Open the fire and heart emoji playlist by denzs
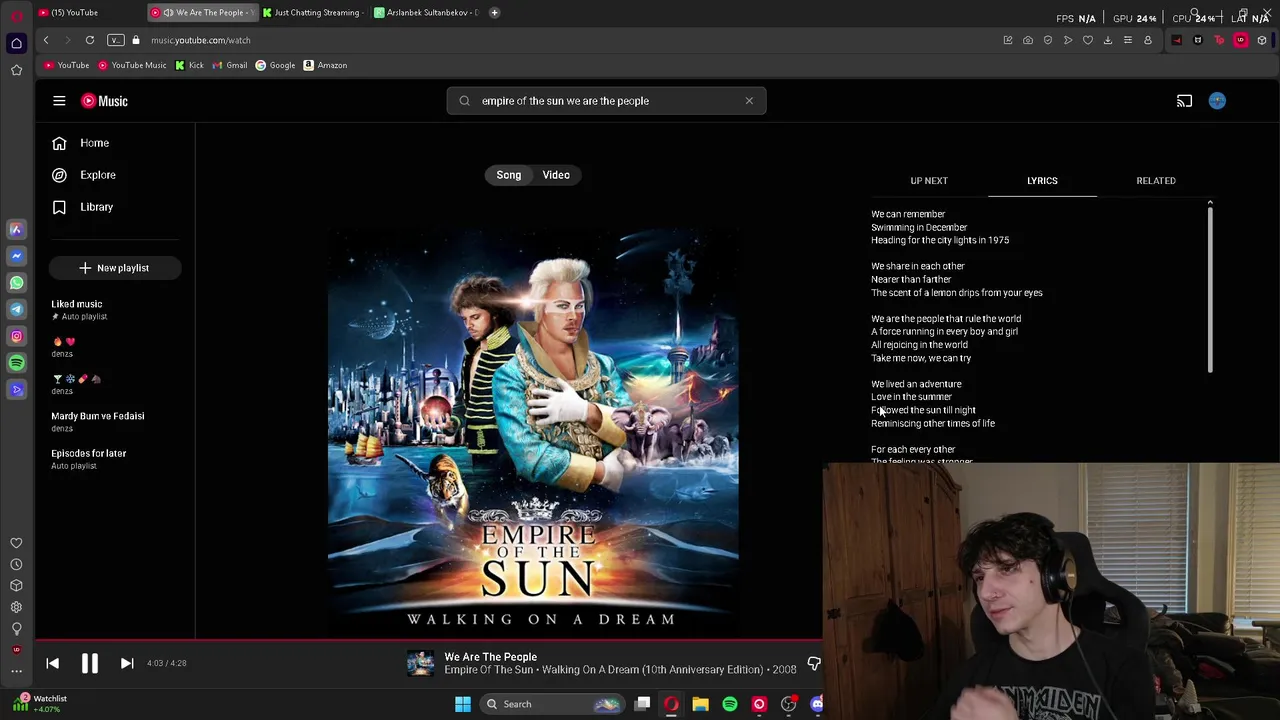This screenshot has height=720, width=1280. [x=63, y=347]
